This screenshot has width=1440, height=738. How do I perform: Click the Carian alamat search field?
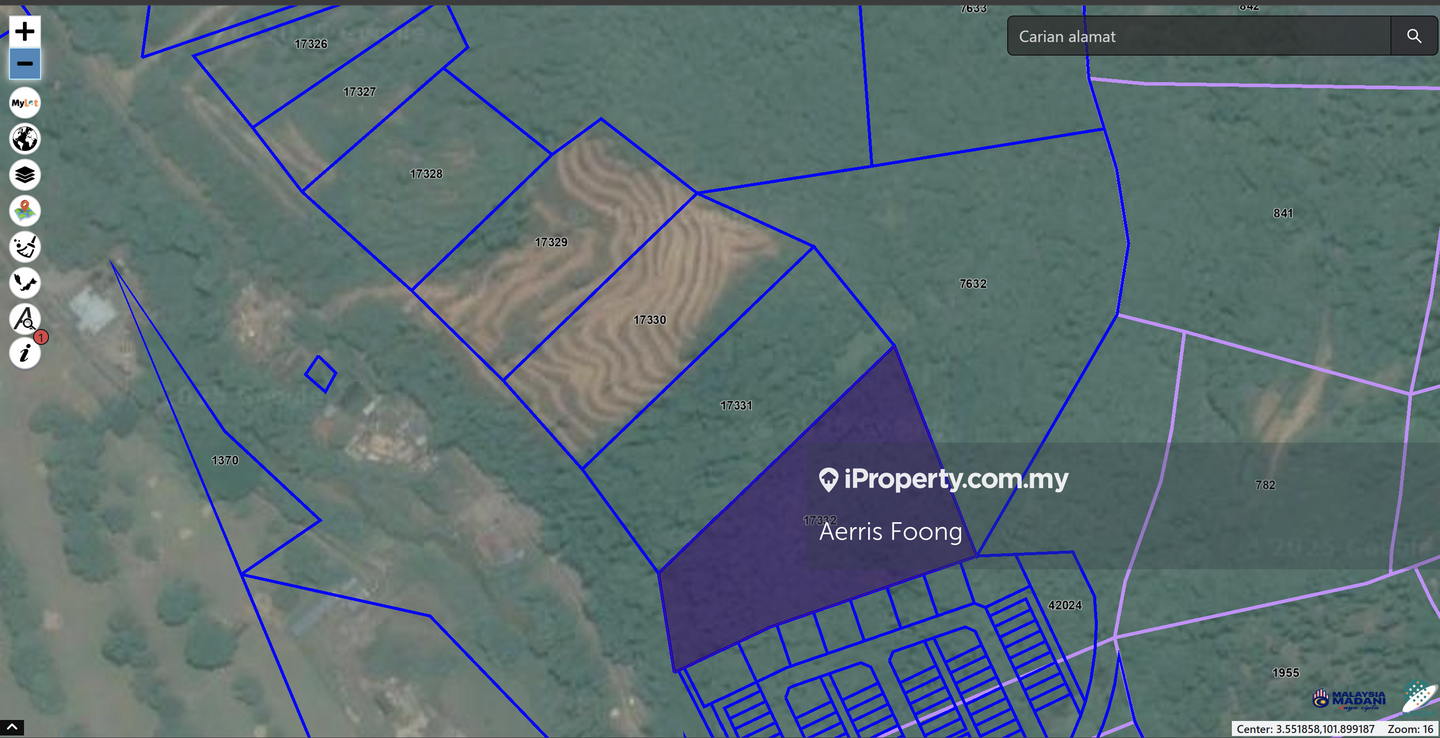point(1198,36)
